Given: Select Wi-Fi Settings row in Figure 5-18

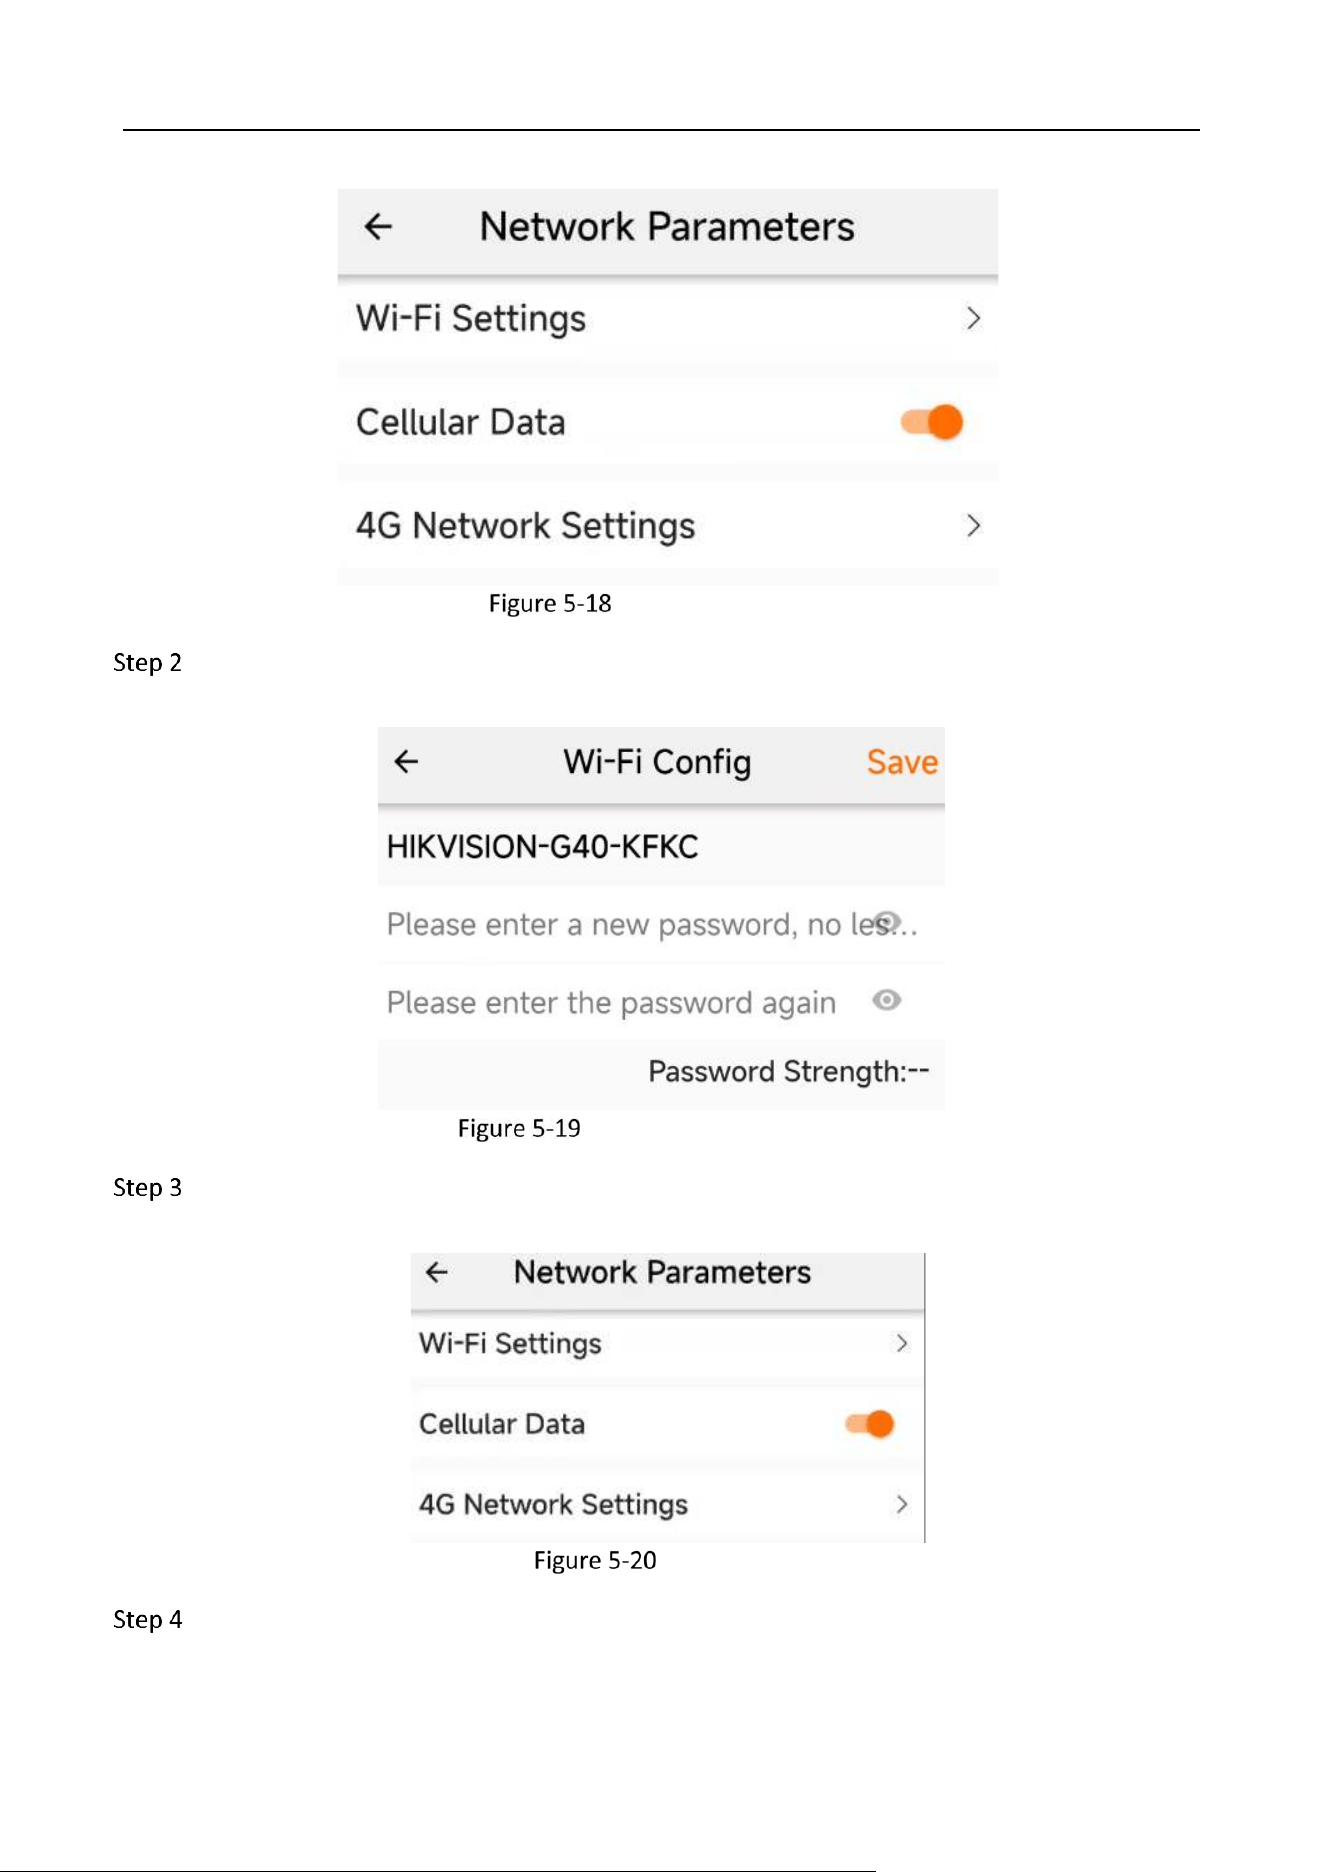Looking at the screenshot, I should coord(668,320).
